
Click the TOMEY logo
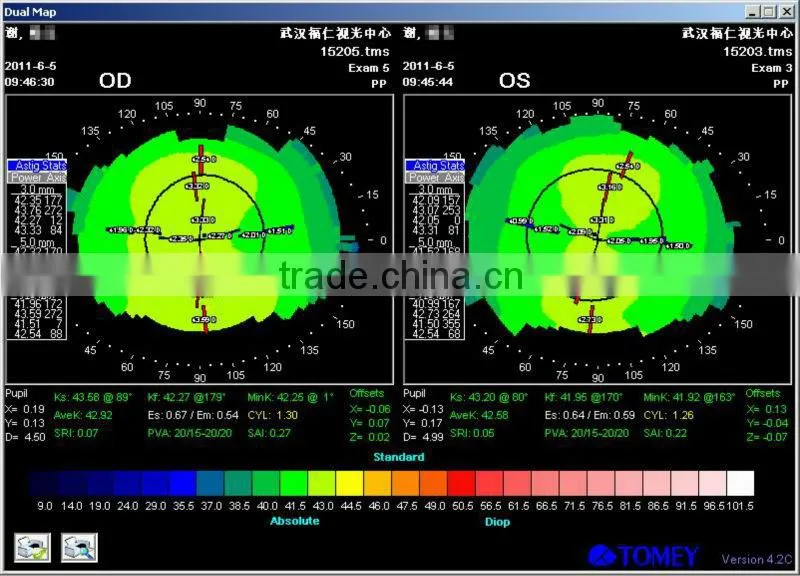[x=643, y=556]
